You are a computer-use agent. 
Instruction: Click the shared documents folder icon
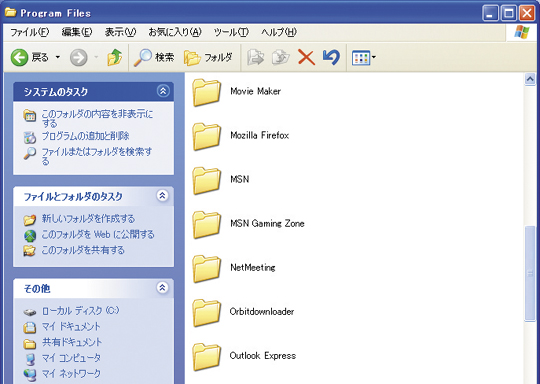(30, 343)
